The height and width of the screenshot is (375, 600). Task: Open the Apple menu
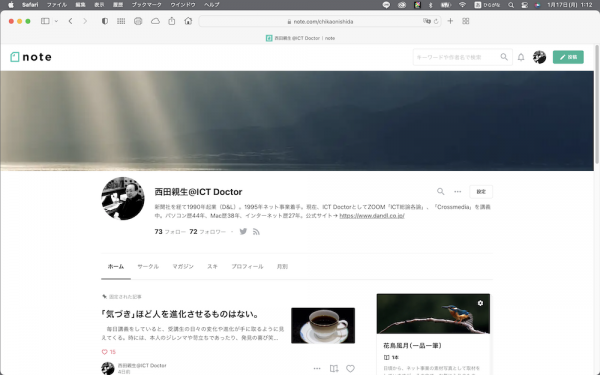11,5
